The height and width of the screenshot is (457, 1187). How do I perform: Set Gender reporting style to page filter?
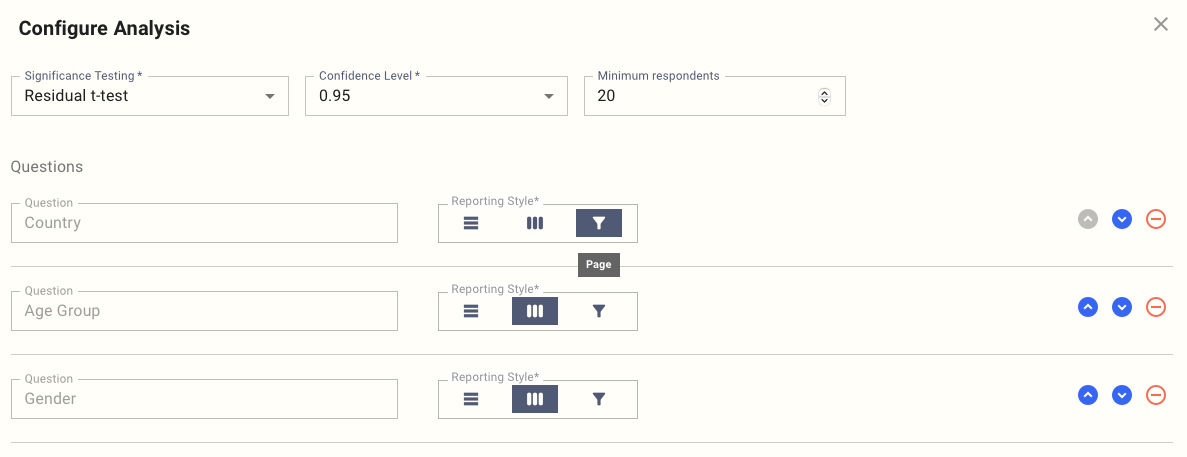click(x=598, y=399)
